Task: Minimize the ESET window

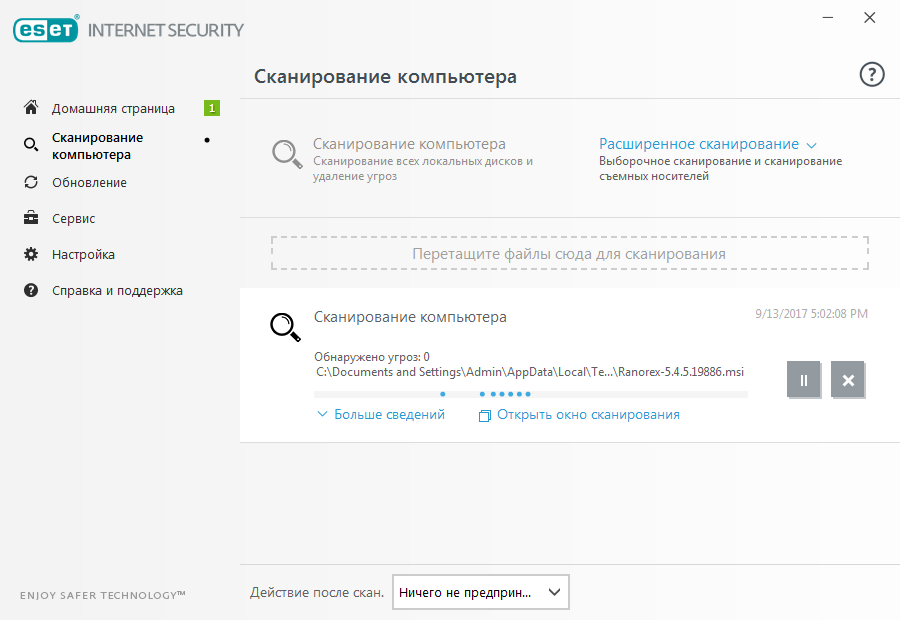Action: pos(828,18)
